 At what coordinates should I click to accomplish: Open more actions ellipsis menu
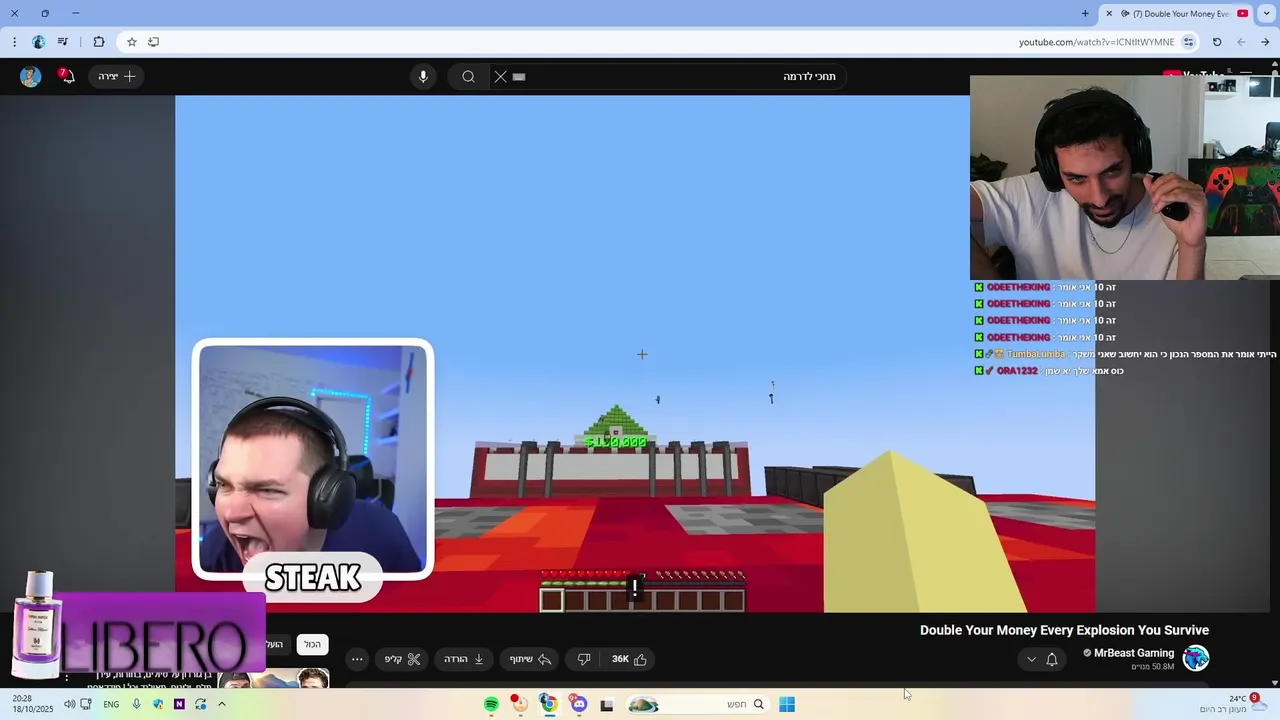(x=357, y=659)
